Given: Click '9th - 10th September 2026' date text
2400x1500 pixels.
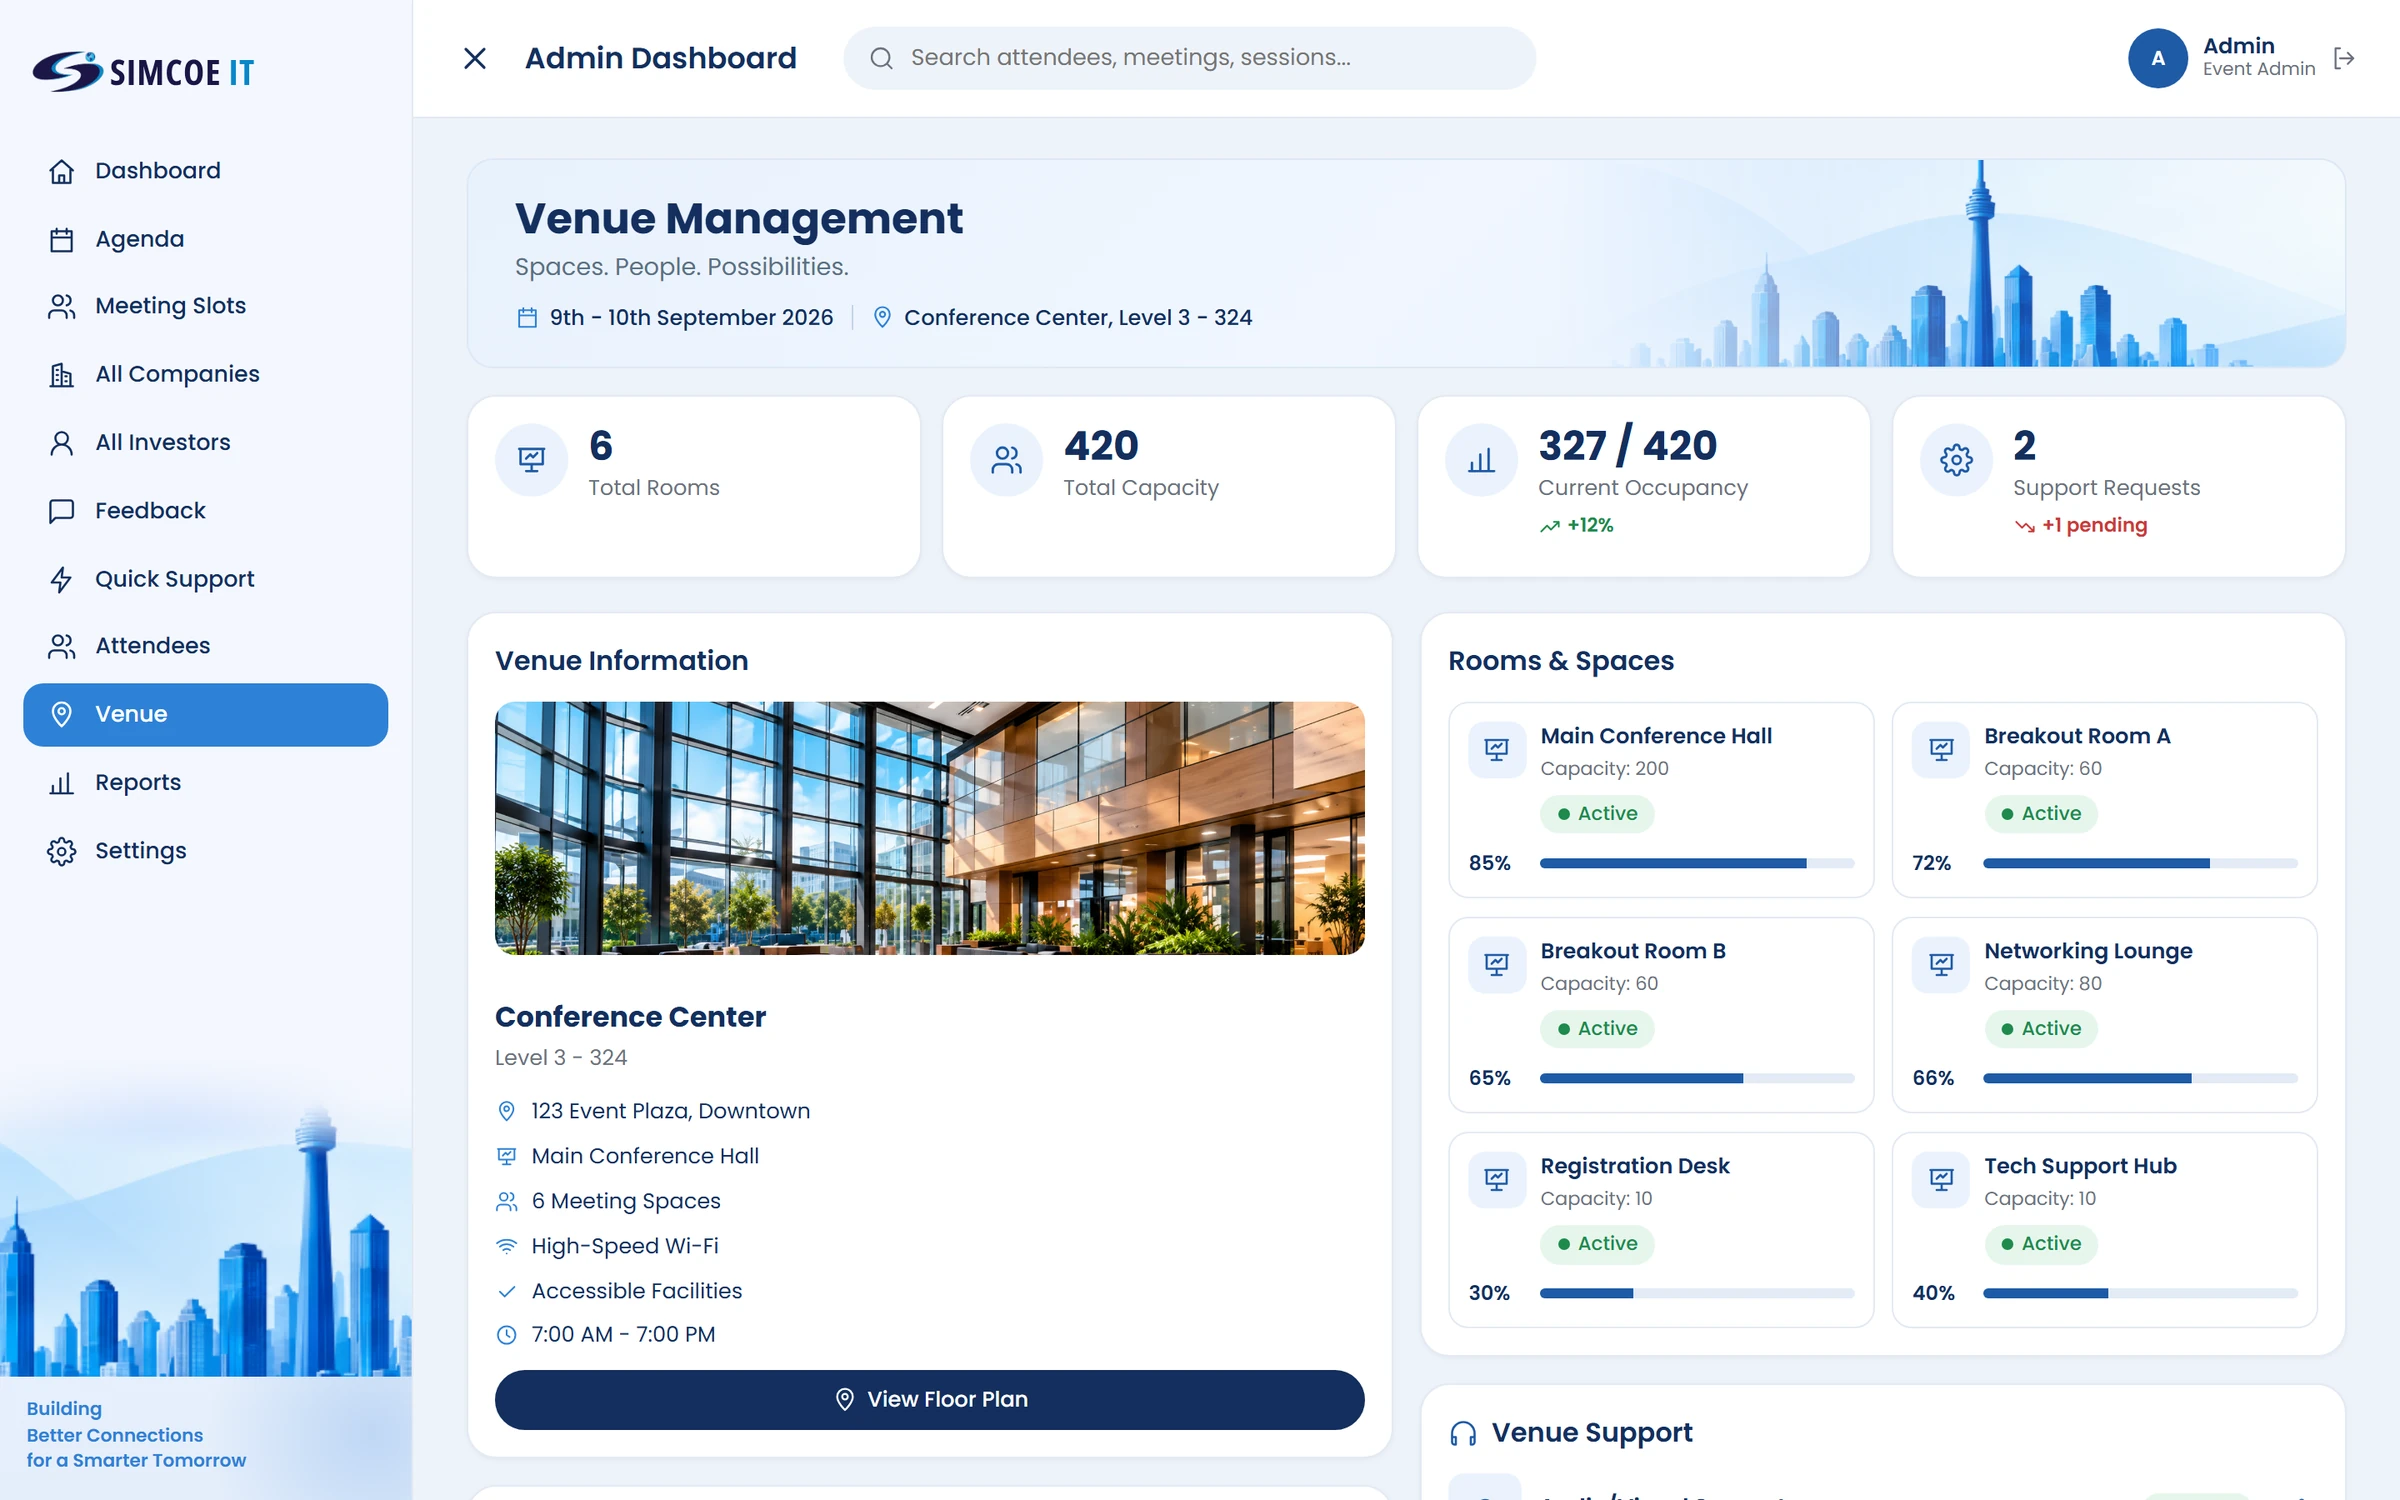Looking at the screenshot, I should pyautogui.click(x=691, y=317).
